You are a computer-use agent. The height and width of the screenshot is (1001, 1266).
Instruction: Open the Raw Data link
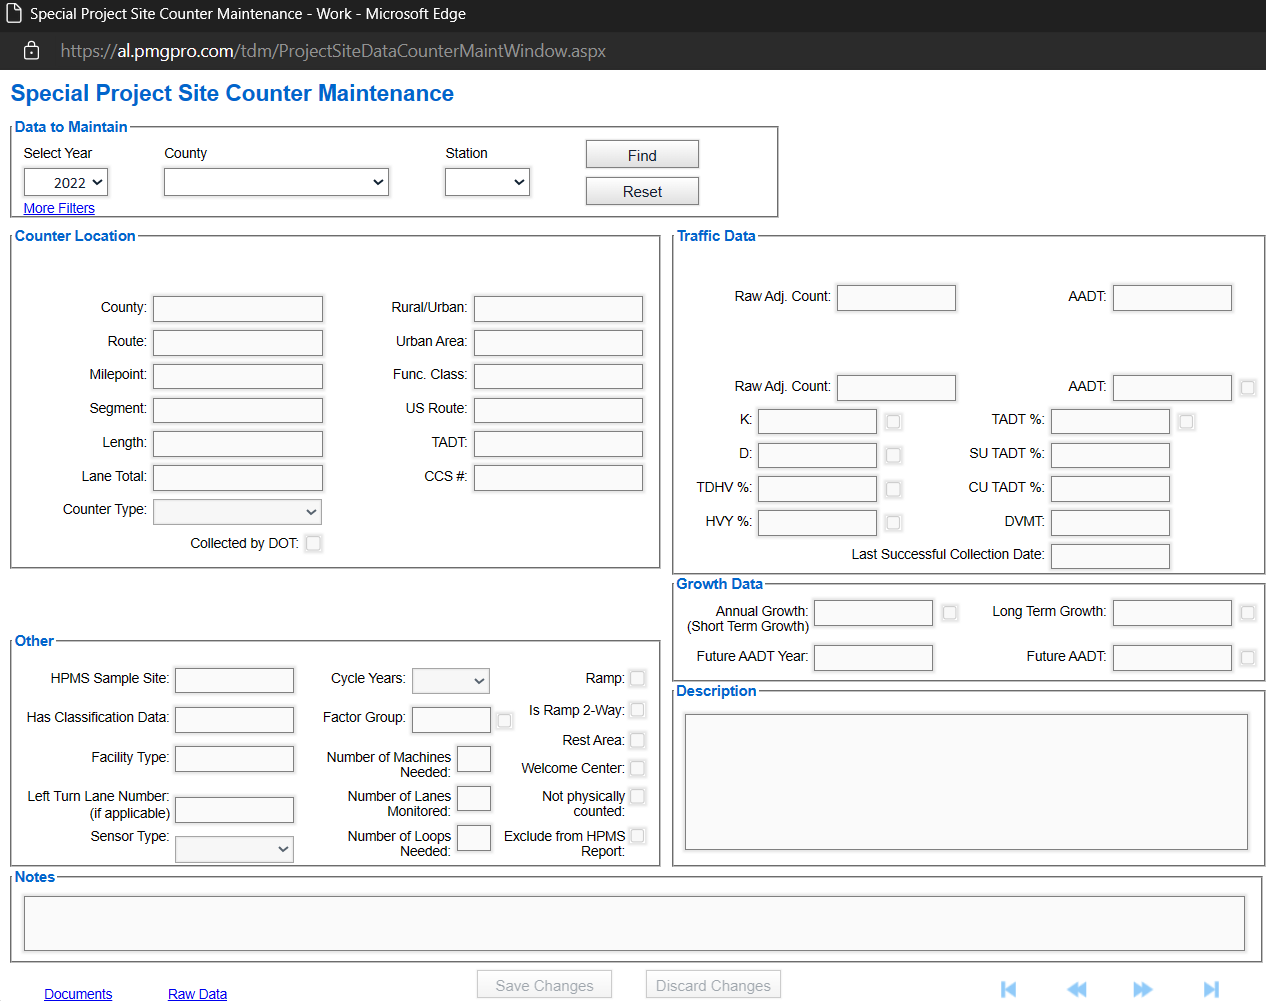pyautogui.click(x=196, y=993)
